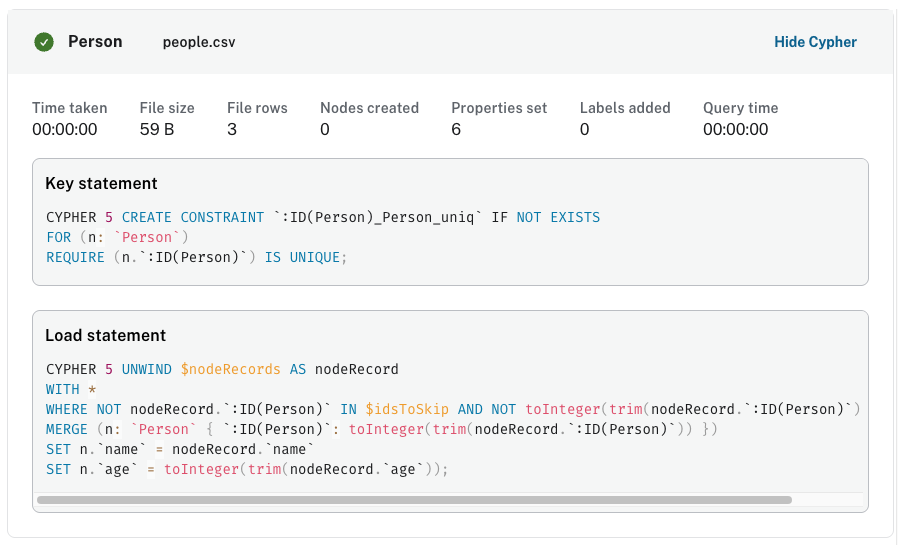
Task: Click the Key statement heading
Action: tap(101, 184)
